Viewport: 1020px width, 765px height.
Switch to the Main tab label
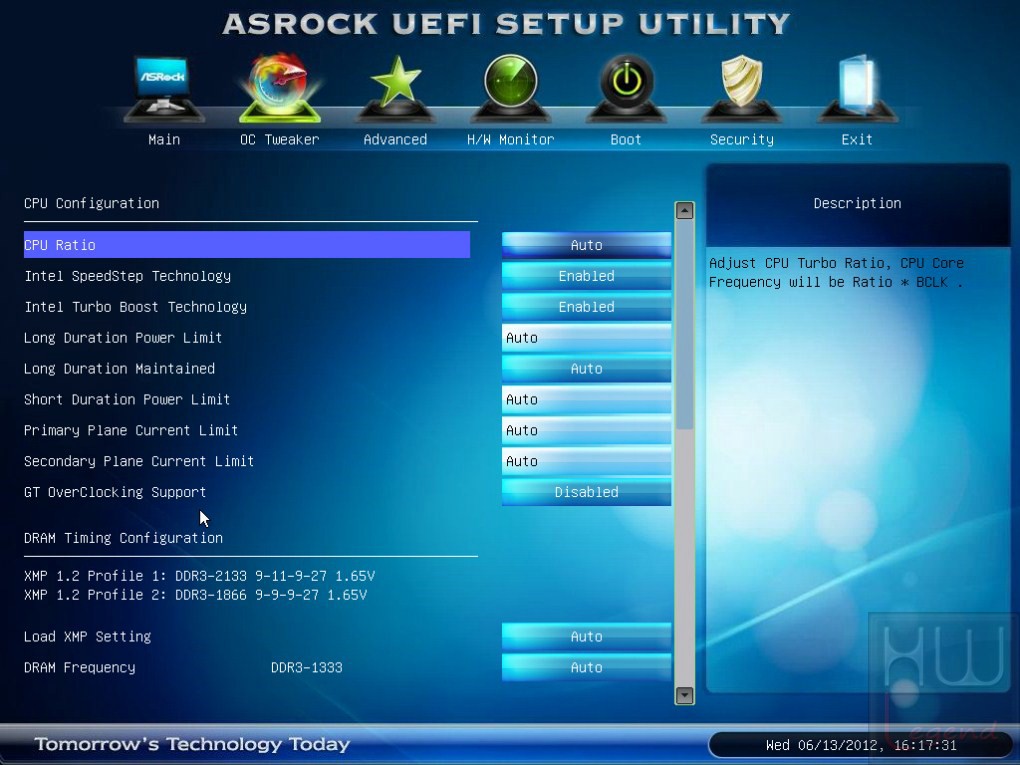click(164, 139)
